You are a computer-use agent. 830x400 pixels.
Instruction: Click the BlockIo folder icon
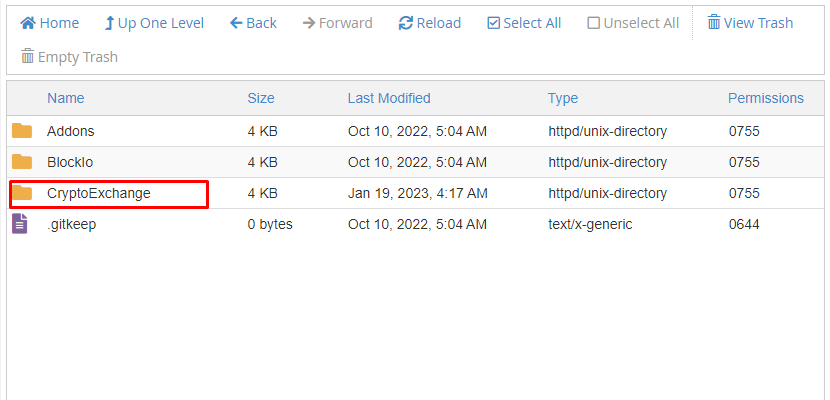(x=22, y=162)
